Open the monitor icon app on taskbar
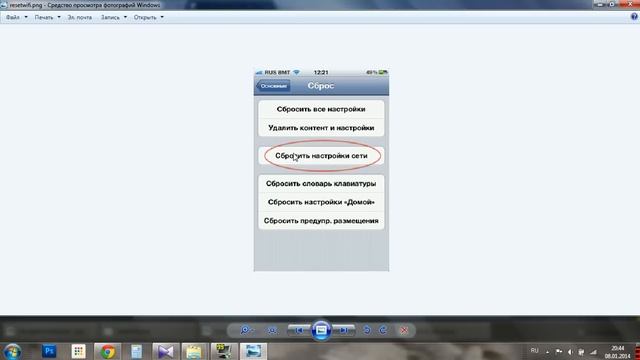The height and width of the screenshot is (360, 640). tap(224, 351)
